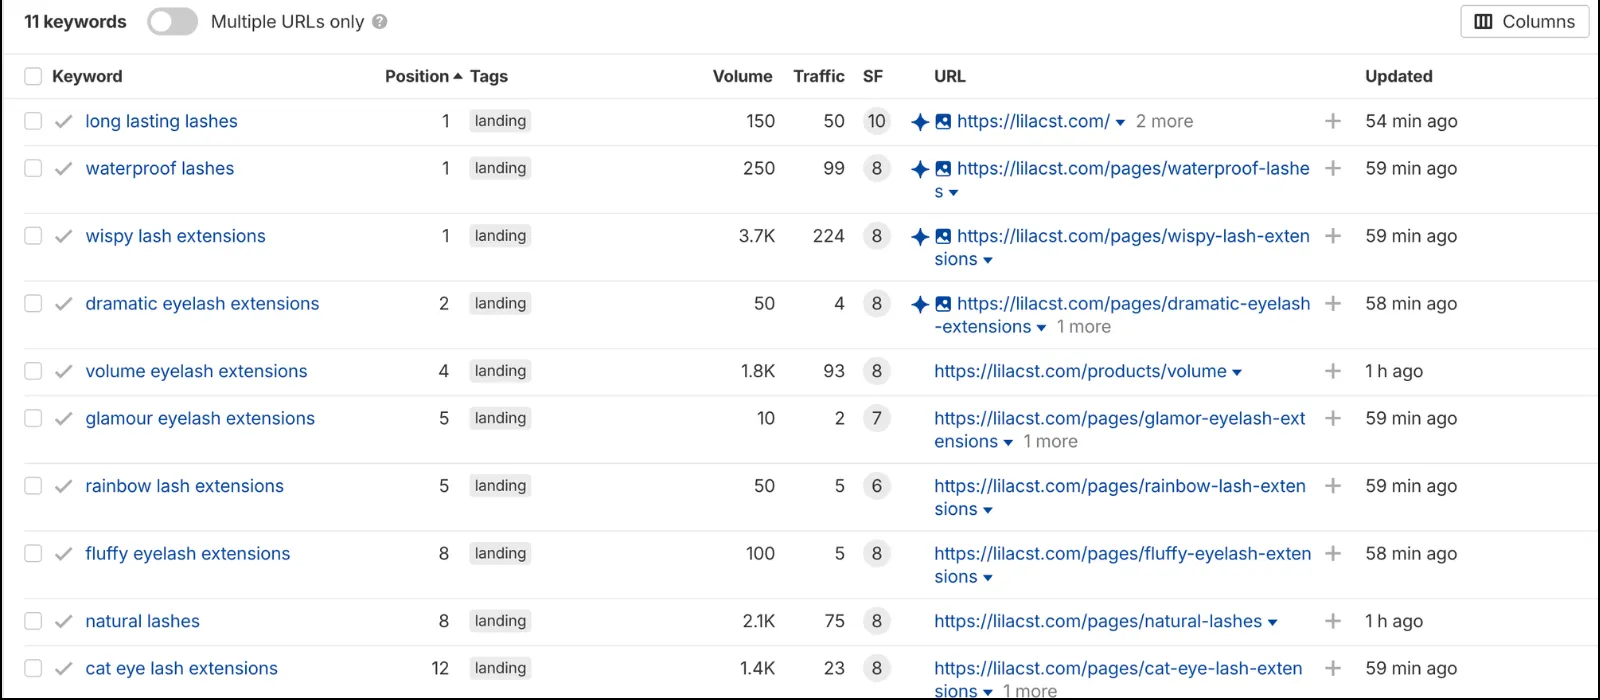Open the Columns settings button
The image size is (1600, 700).
(1525, 22)
